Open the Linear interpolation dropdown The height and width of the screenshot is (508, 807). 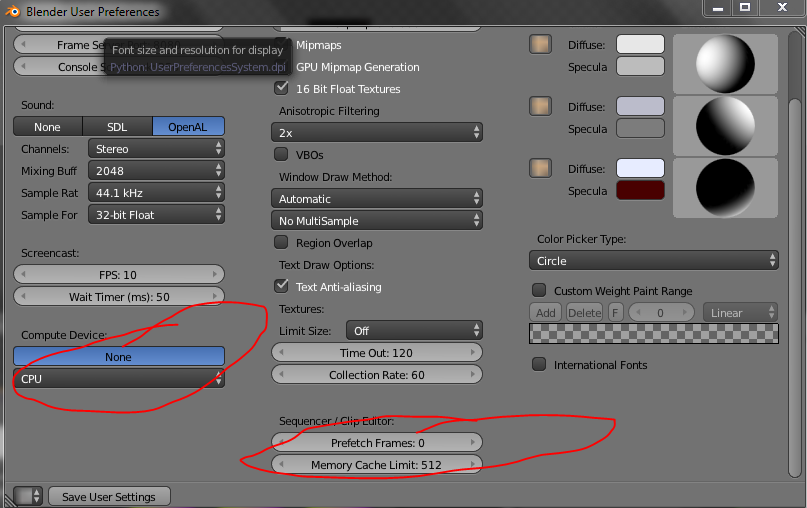coord(741,312)
